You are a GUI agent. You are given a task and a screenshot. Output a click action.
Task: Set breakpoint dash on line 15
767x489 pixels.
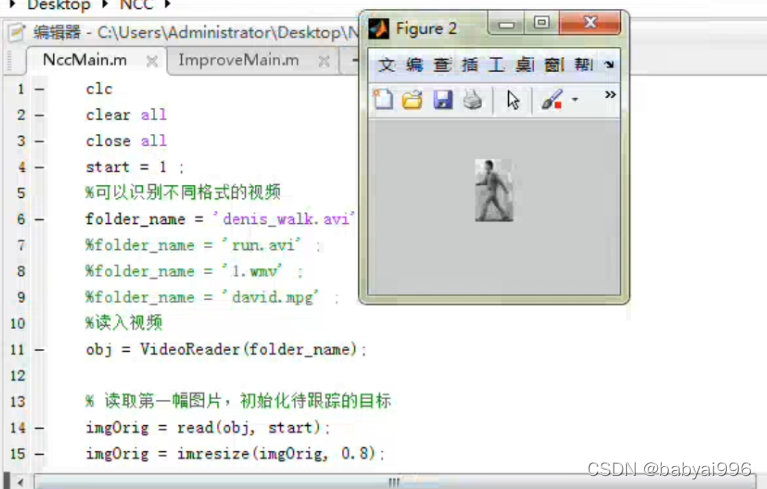(x=40, y=454)
